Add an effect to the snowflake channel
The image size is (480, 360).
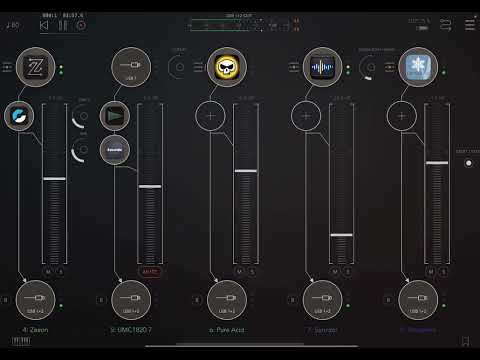coord(402,116)
